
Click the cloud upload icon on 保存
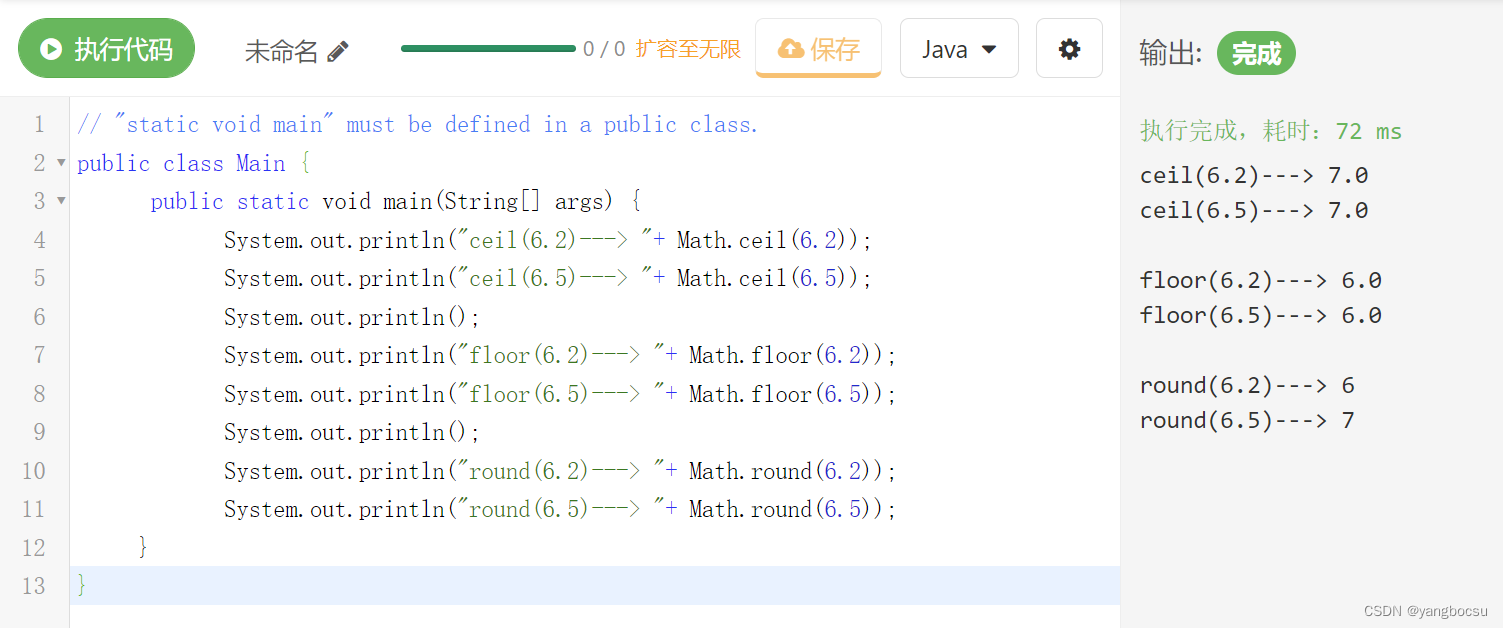tap(790, 48)
